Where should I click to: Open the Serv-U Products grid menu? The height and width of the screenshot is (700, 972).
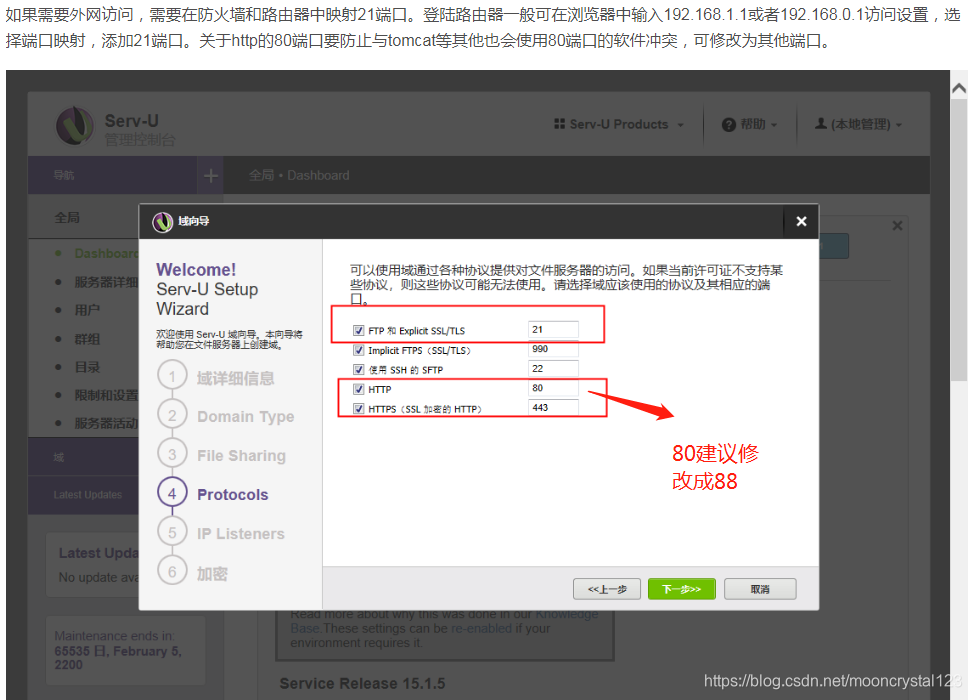coord(619,124)
